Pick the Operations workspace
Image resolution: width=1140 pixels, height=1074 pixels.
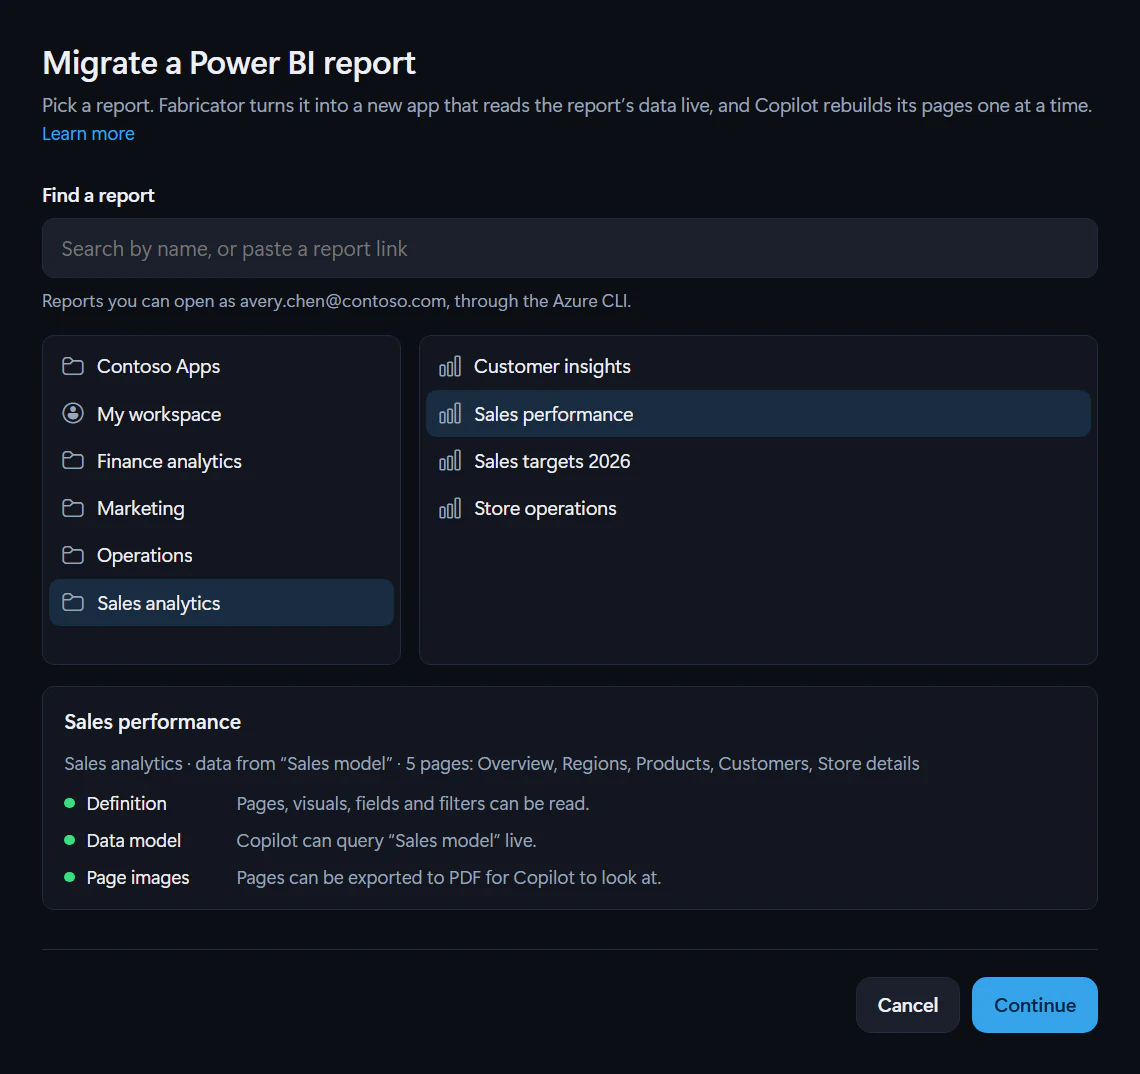[221, 556]
